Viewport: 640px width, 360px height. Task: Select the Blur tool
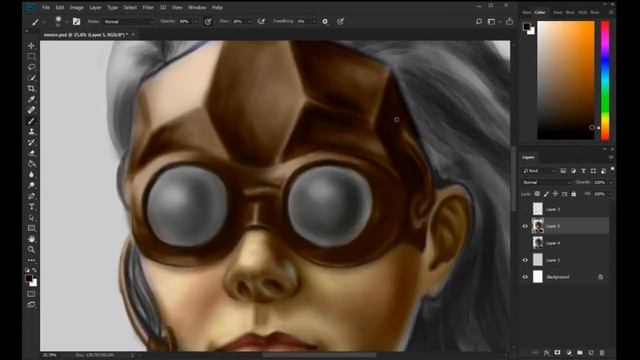(31, 174)
